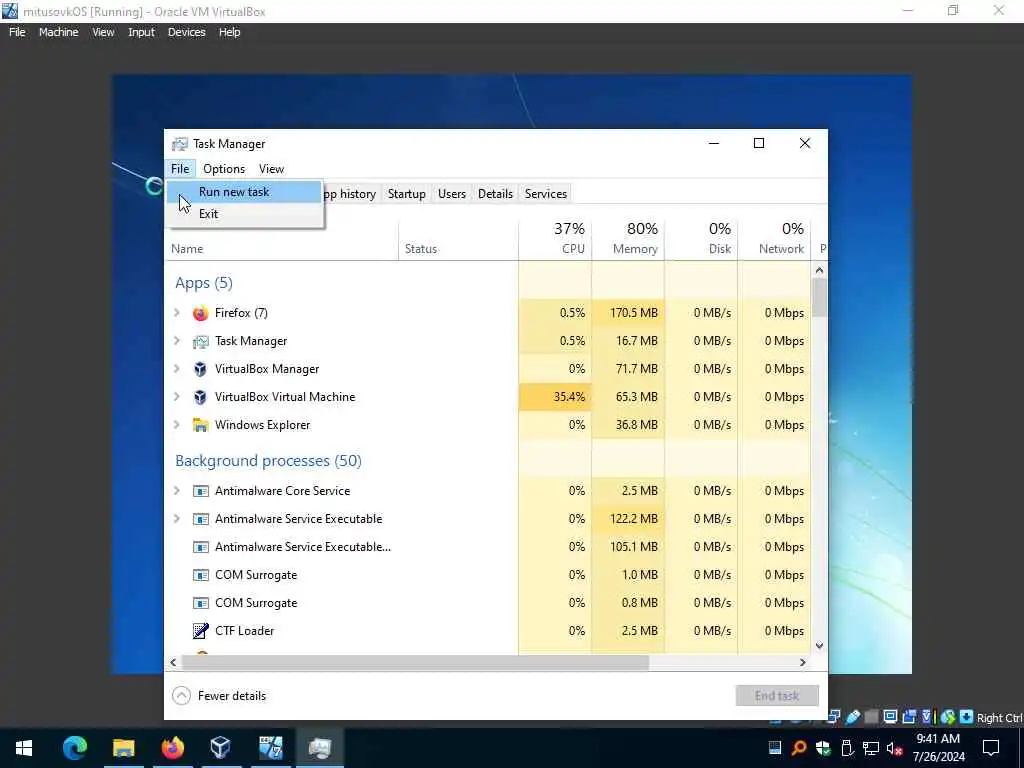Open the Windows Start button
This screenshot has height=768, width=1024.
click(x=24, y=748)
